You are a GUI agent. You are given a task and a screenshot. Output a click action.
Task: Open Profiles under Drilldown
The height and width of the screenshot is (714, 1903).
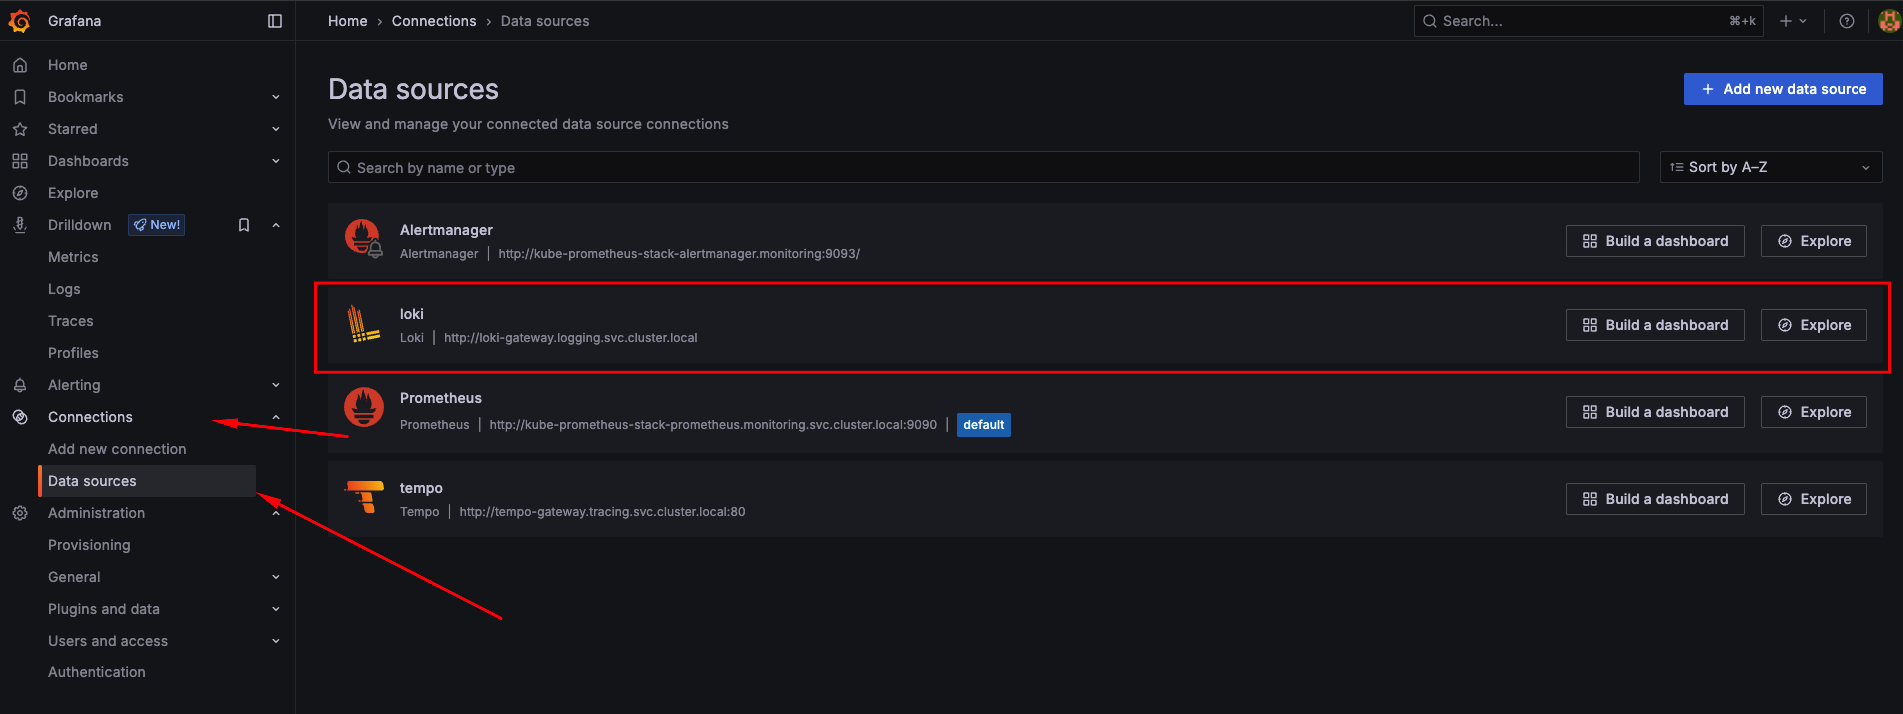point(73,353)
